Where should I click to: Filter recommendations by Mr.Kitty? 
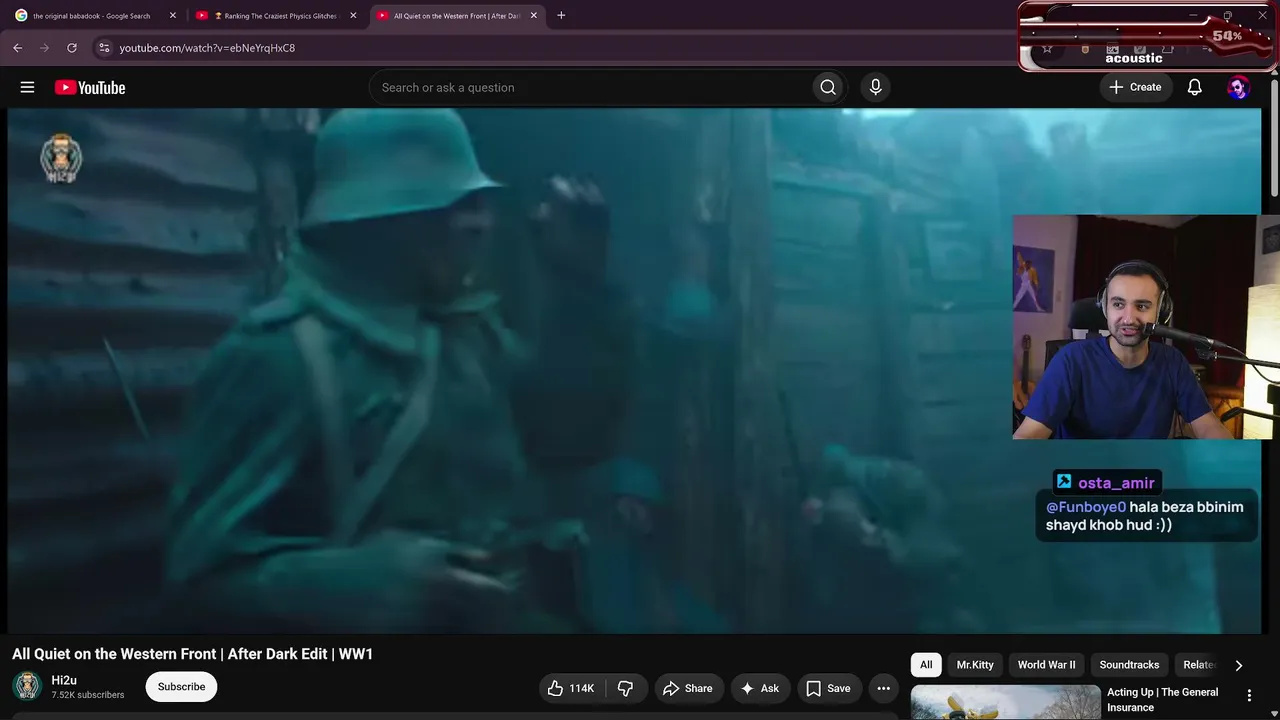click(975, 665)
